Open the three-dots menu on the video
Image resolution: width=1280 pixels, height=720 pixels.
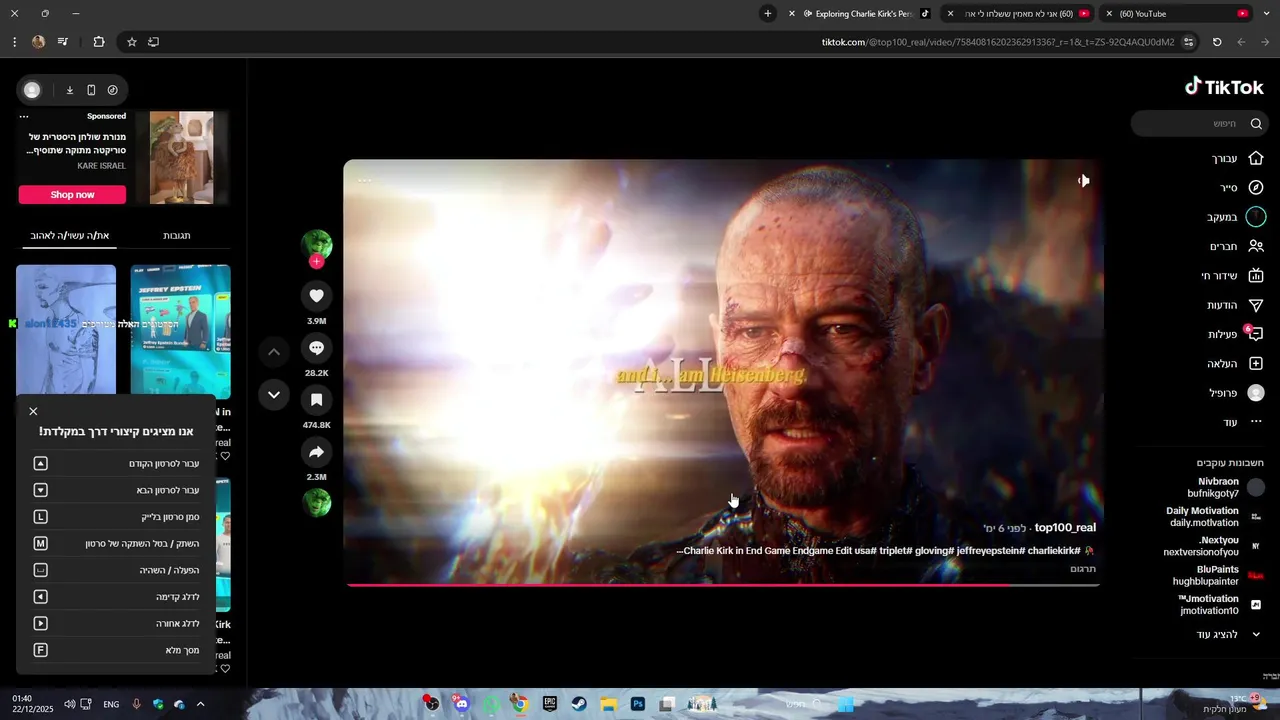click(365, 181)
